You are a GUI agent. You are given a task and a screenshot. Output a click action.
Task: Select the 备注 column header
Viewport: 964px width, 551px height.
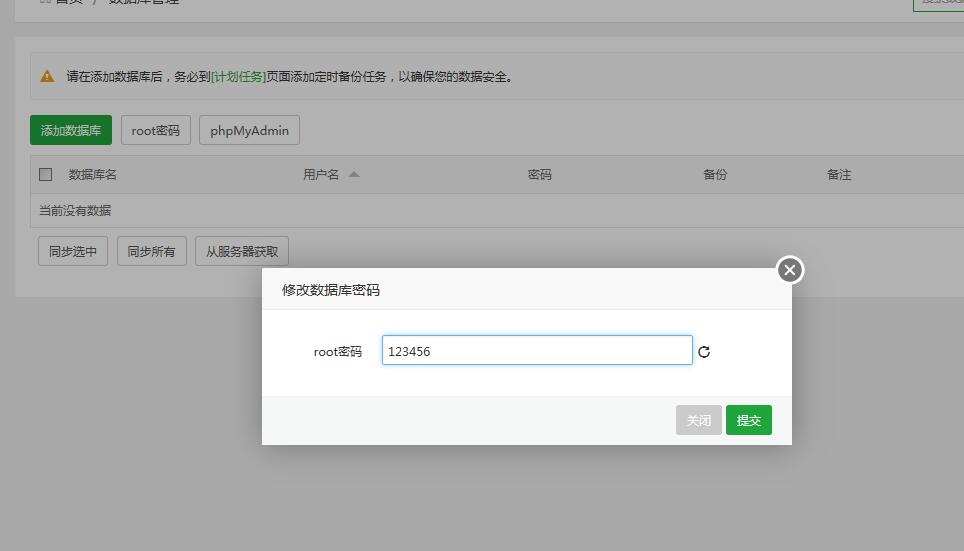coord(838,174)
